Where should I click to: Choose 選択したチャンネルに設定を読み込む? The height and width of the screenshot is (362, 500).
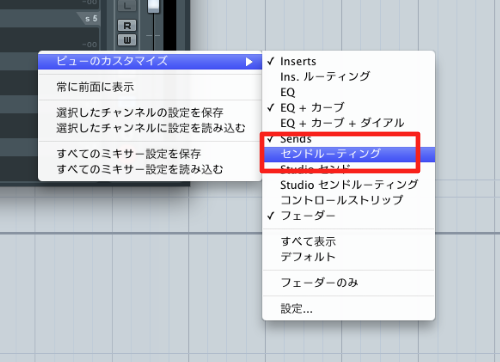point(150,128)
